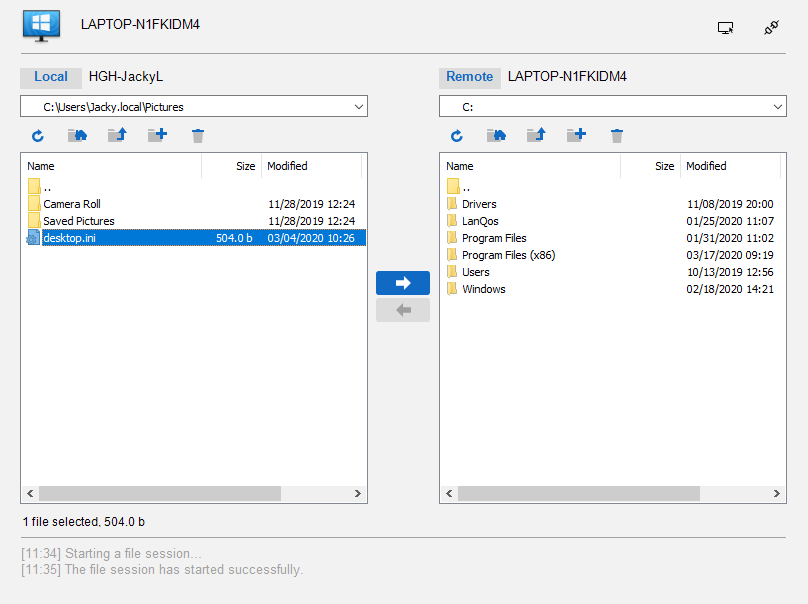Sort Remote list by Name column

click(x=531, y=166)
